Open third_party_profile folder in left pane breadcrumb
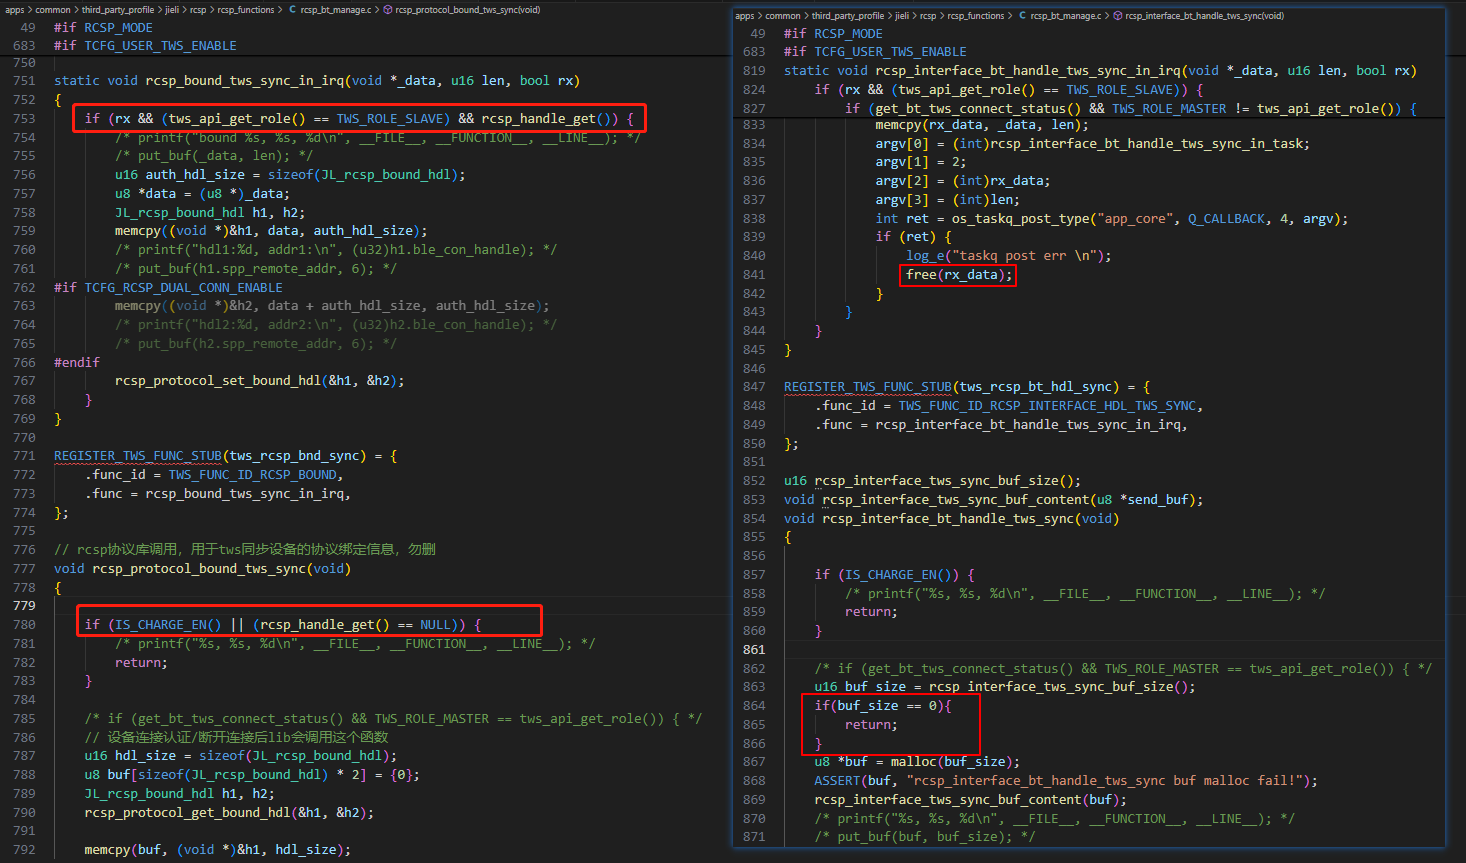Image resolution: width=1466 pixels, height=863 pixels. (118, 10)
